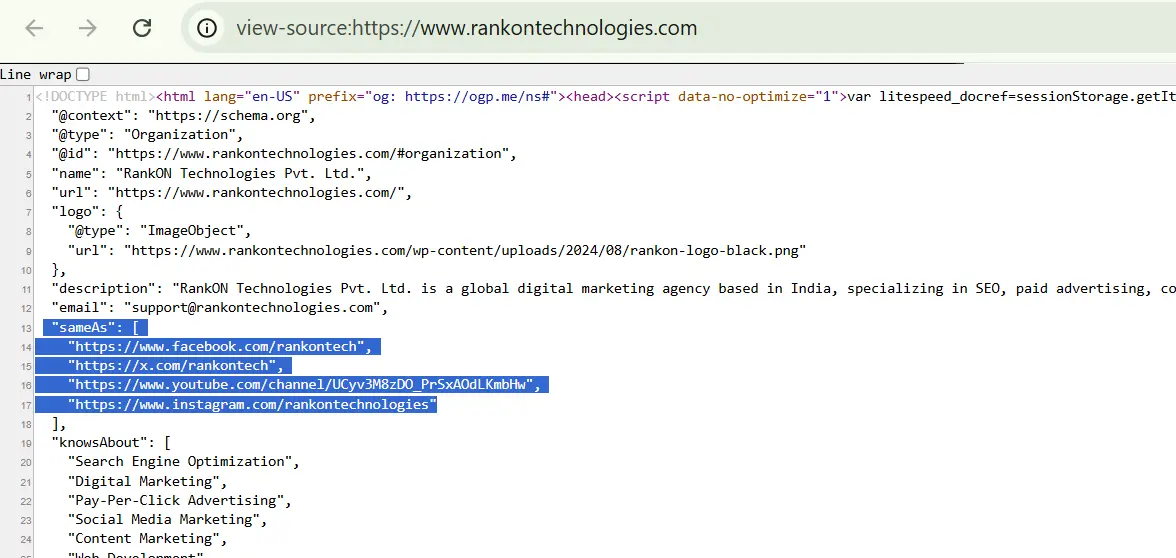
Task: Open the https://ogp.me/ns# link
Action: (x=480, y=96)
